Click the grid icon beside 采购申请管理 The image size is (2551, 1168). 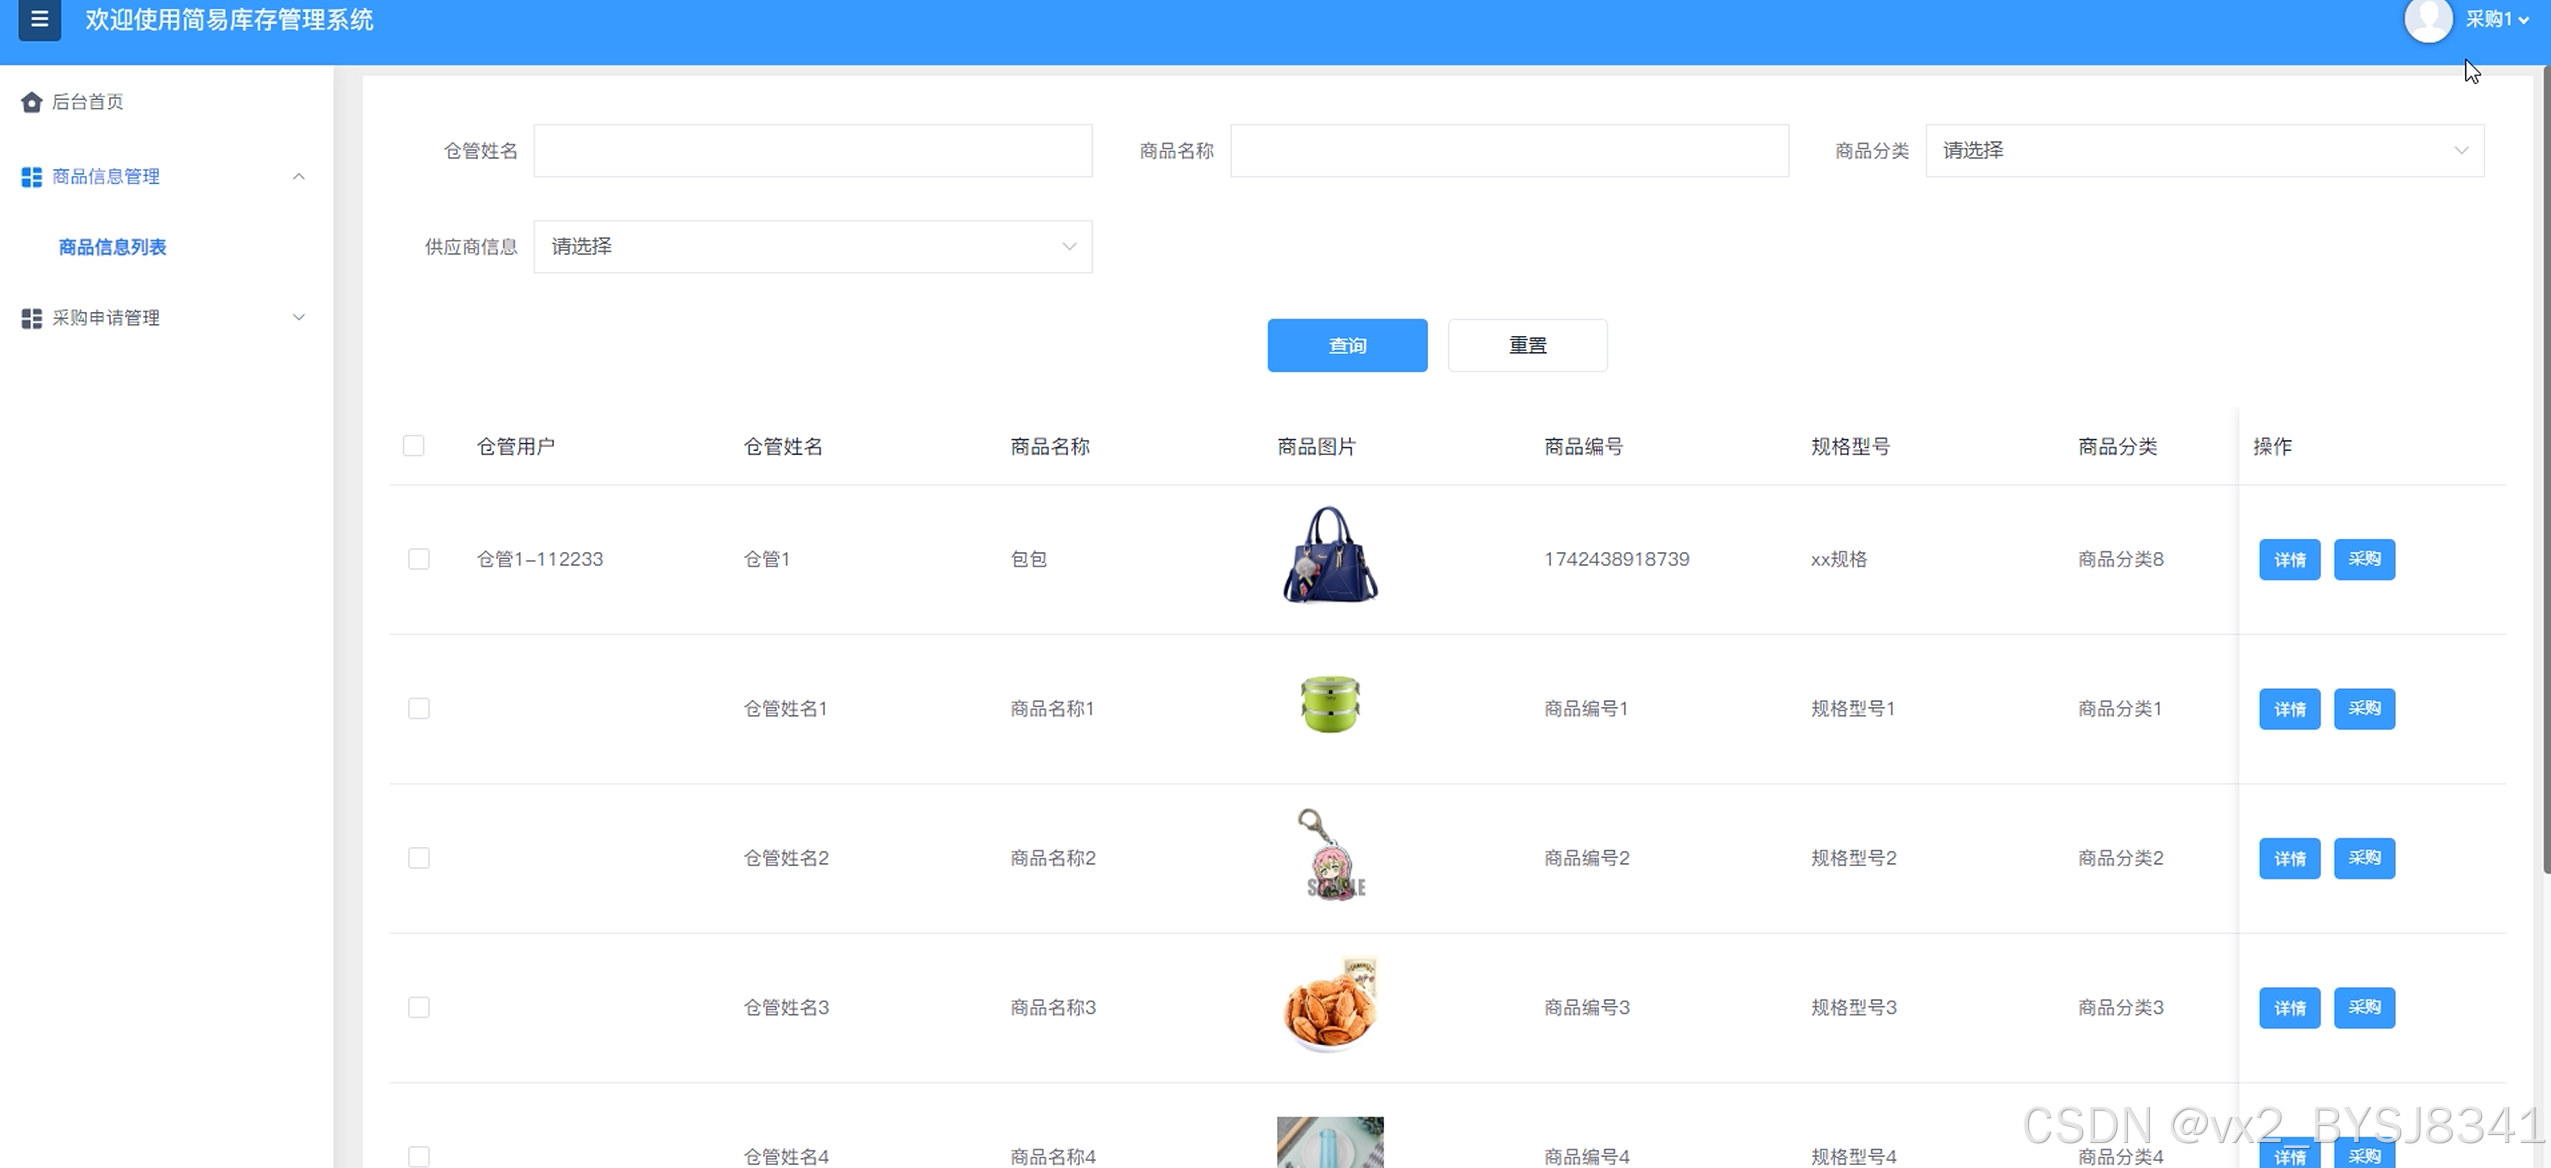tap(32, 318)
